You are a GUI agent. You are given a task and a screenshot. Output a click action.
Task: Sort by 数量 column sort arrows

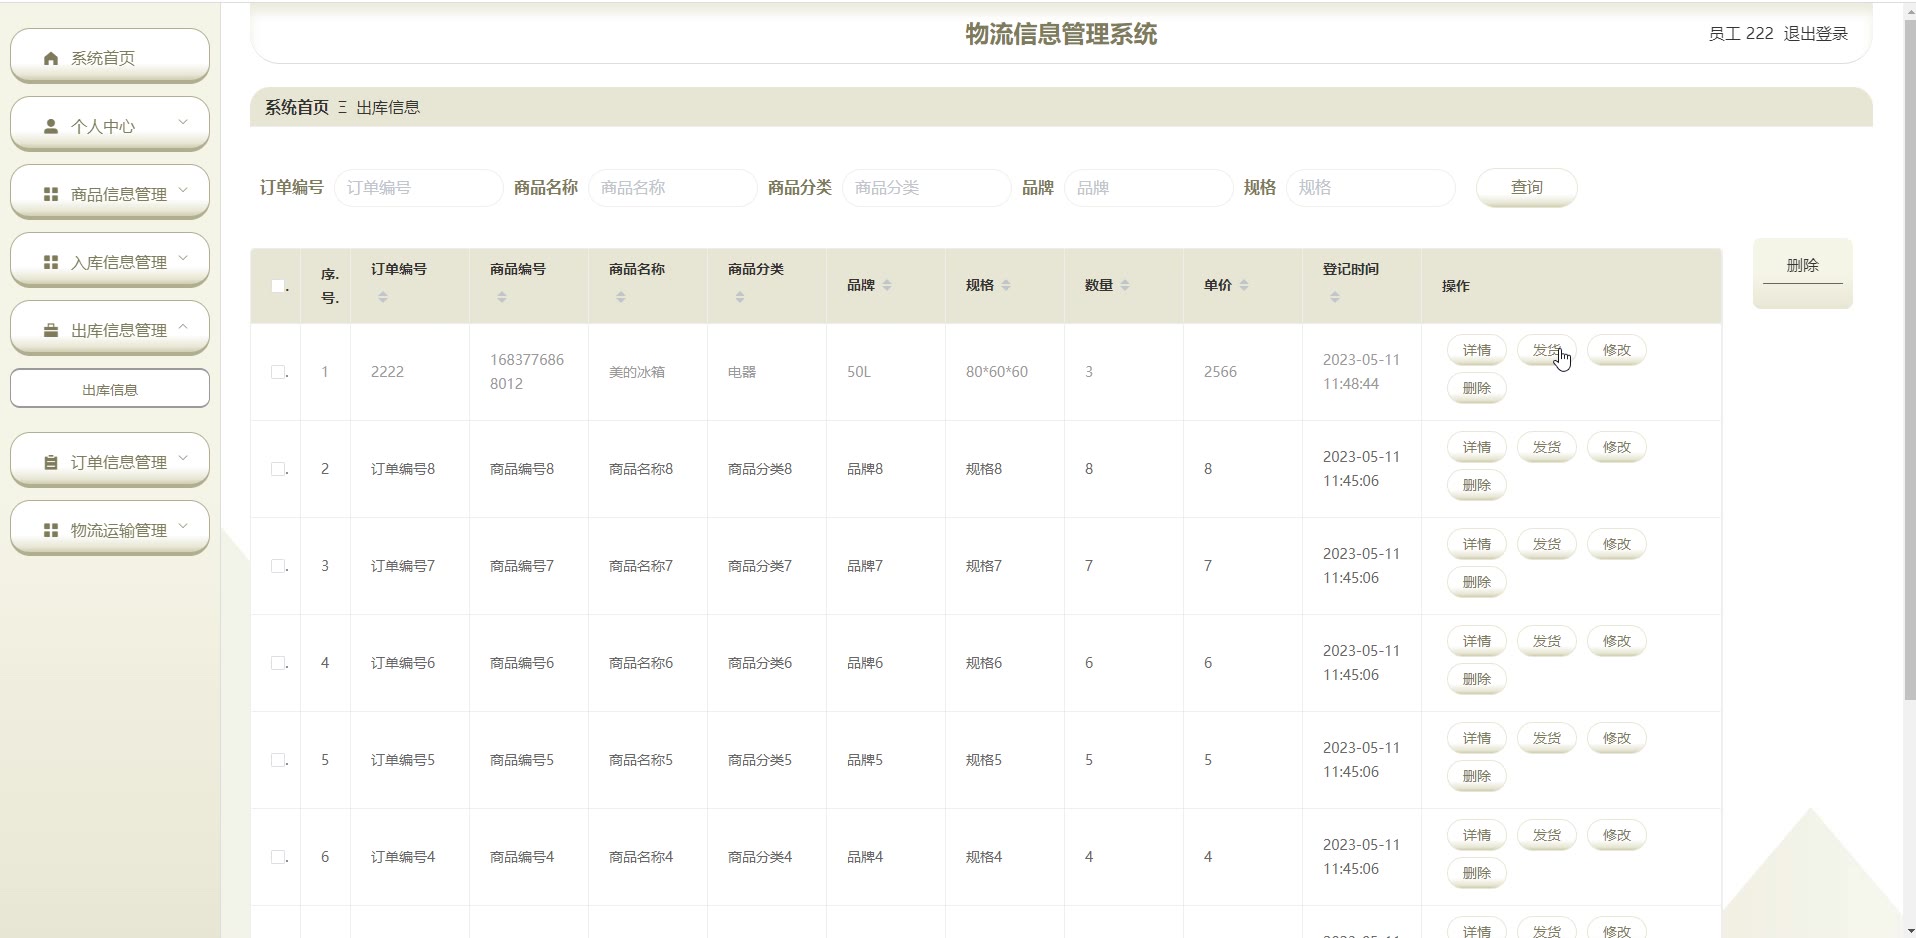(x=1125, y=285)
